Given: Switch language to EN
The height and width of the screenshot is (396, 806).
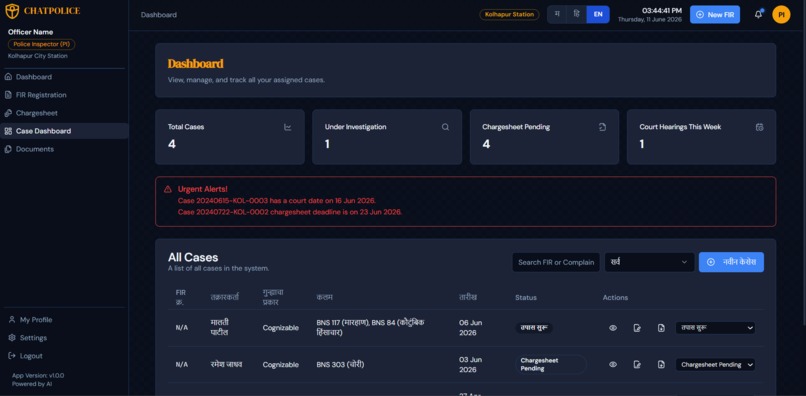Looking at the screenshot, I should pos(598,14).
